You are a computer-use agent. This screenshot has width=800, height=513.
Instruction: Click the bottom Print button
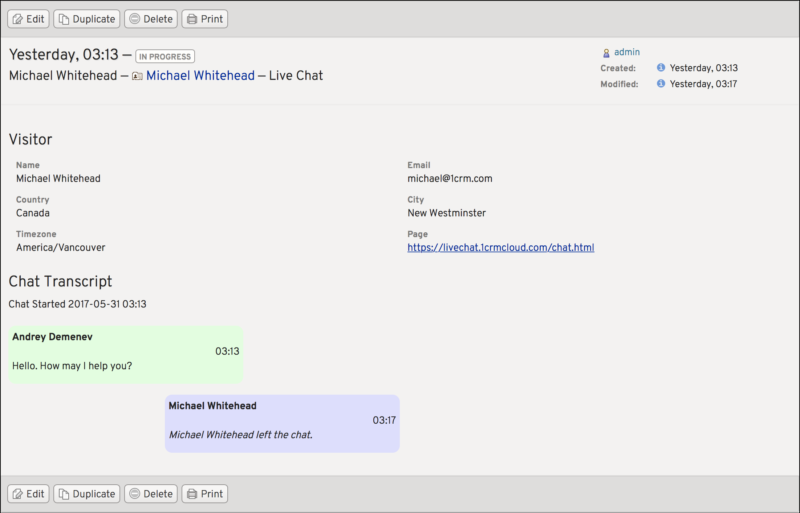point(204,494)
